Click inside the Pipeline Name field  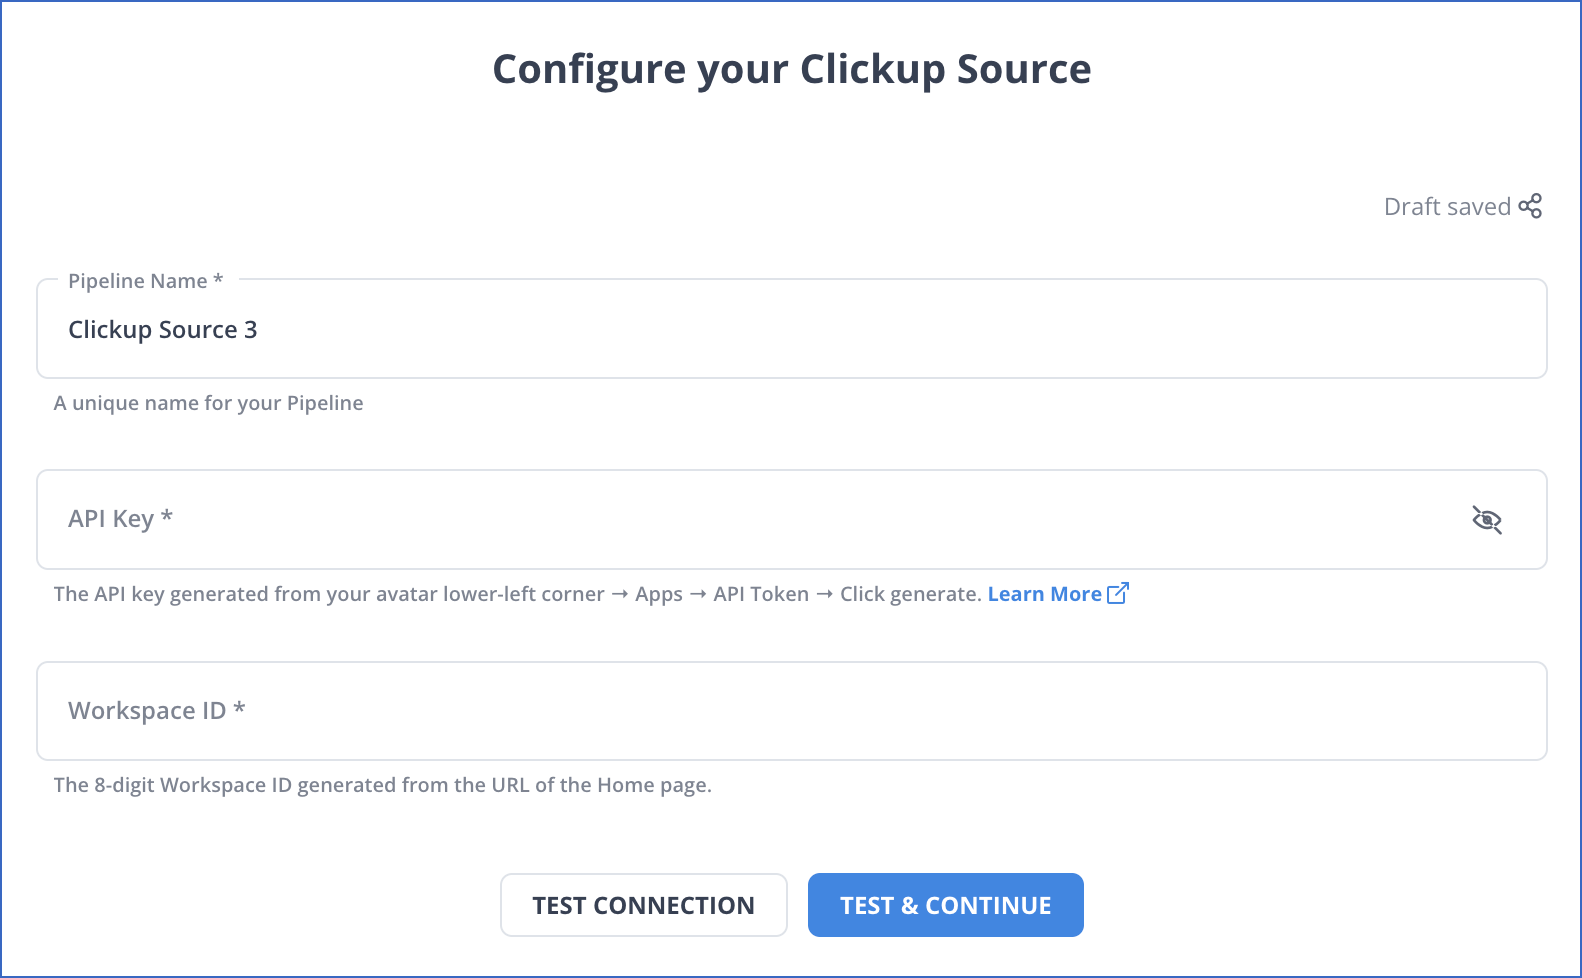point(700,329)
